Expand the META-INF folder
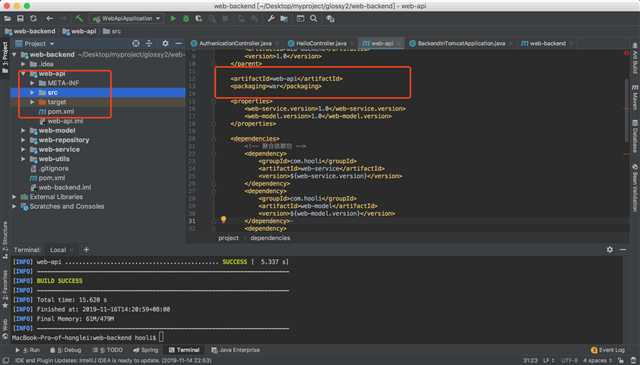The height and width of the screenshot is (365, 640). pyautogui.click(x=33, y=83)
